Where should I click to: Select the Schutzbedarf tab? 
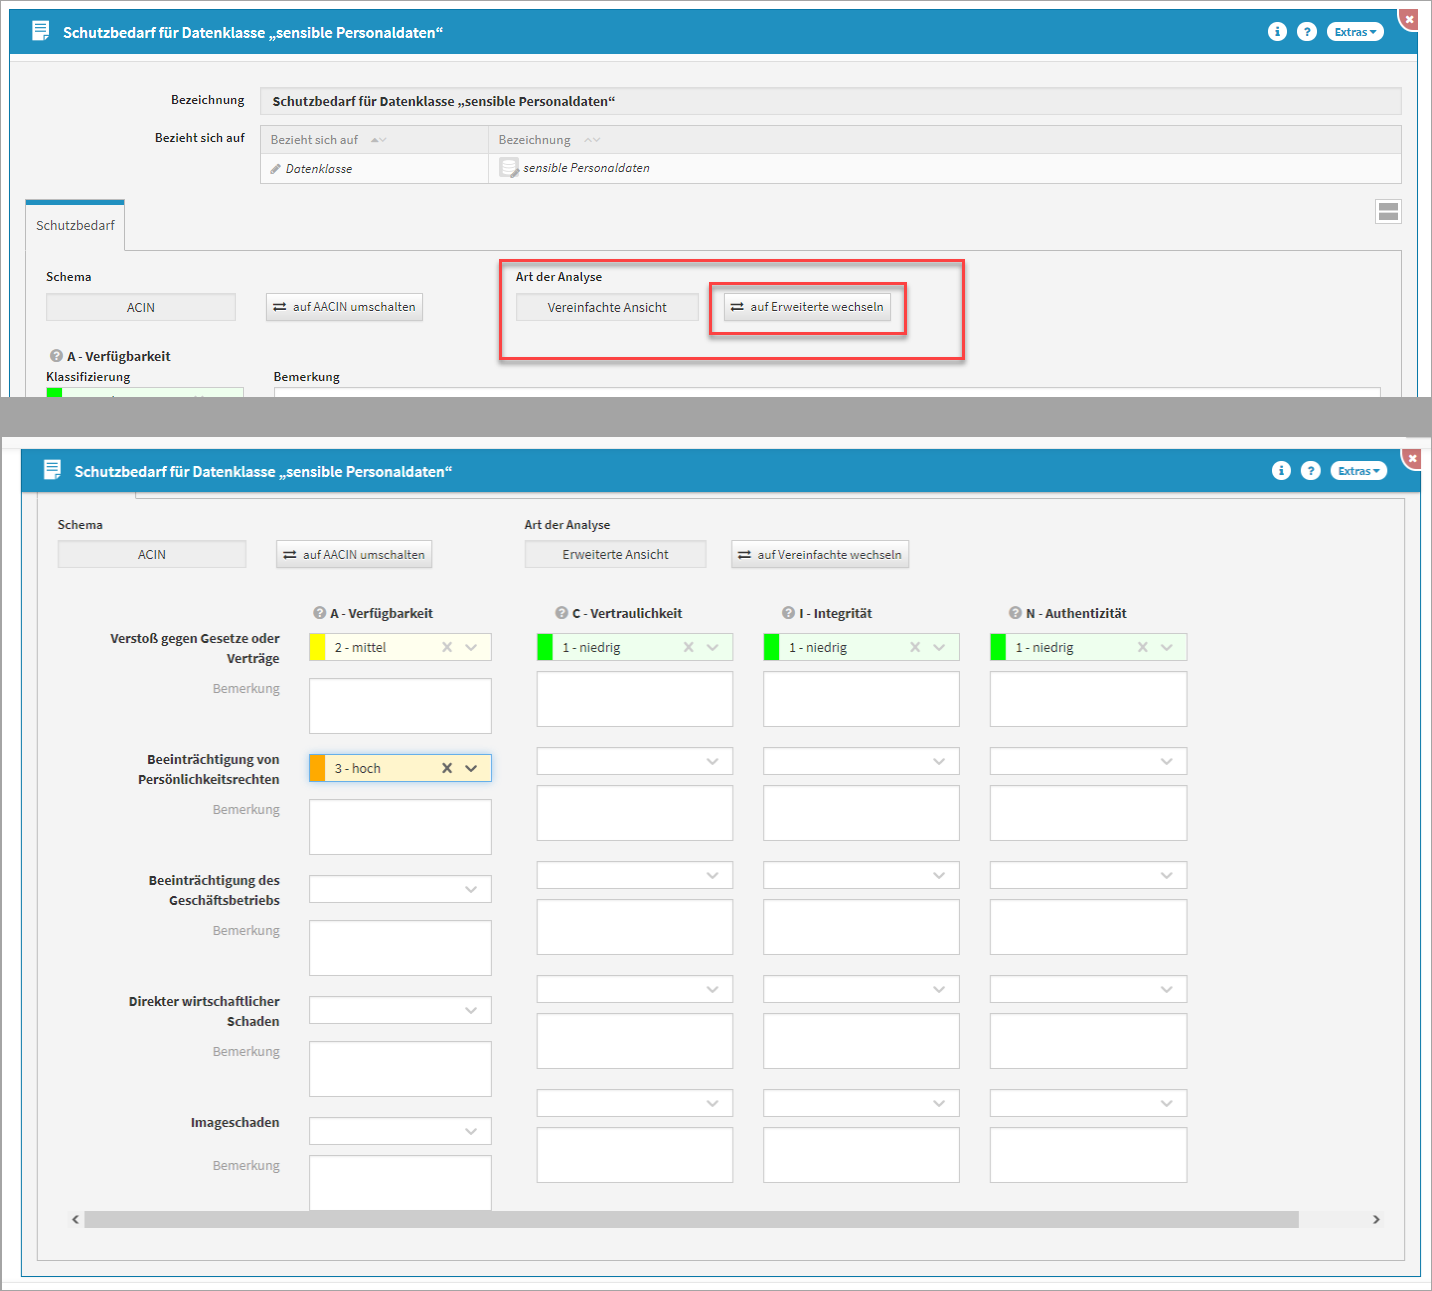[75, 226]
